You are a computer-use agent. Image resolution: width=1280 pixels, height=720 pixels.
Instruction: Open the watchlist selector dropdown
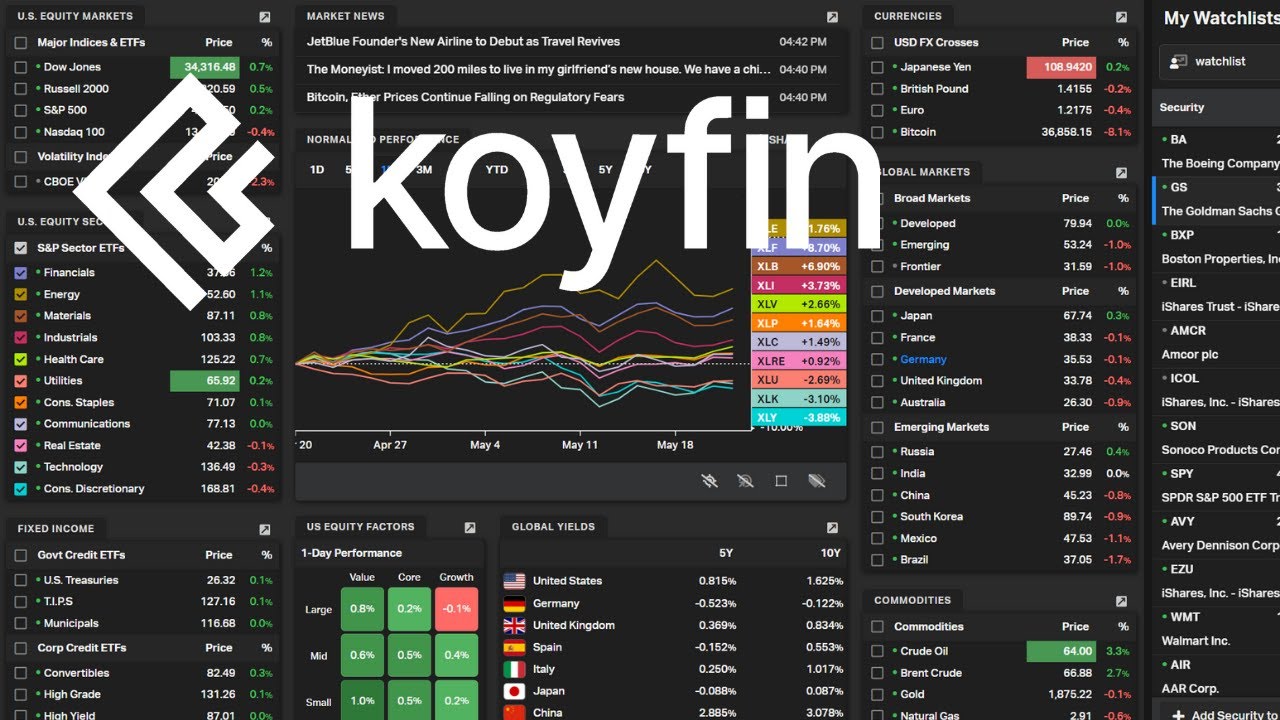(x=1219, y=62)
